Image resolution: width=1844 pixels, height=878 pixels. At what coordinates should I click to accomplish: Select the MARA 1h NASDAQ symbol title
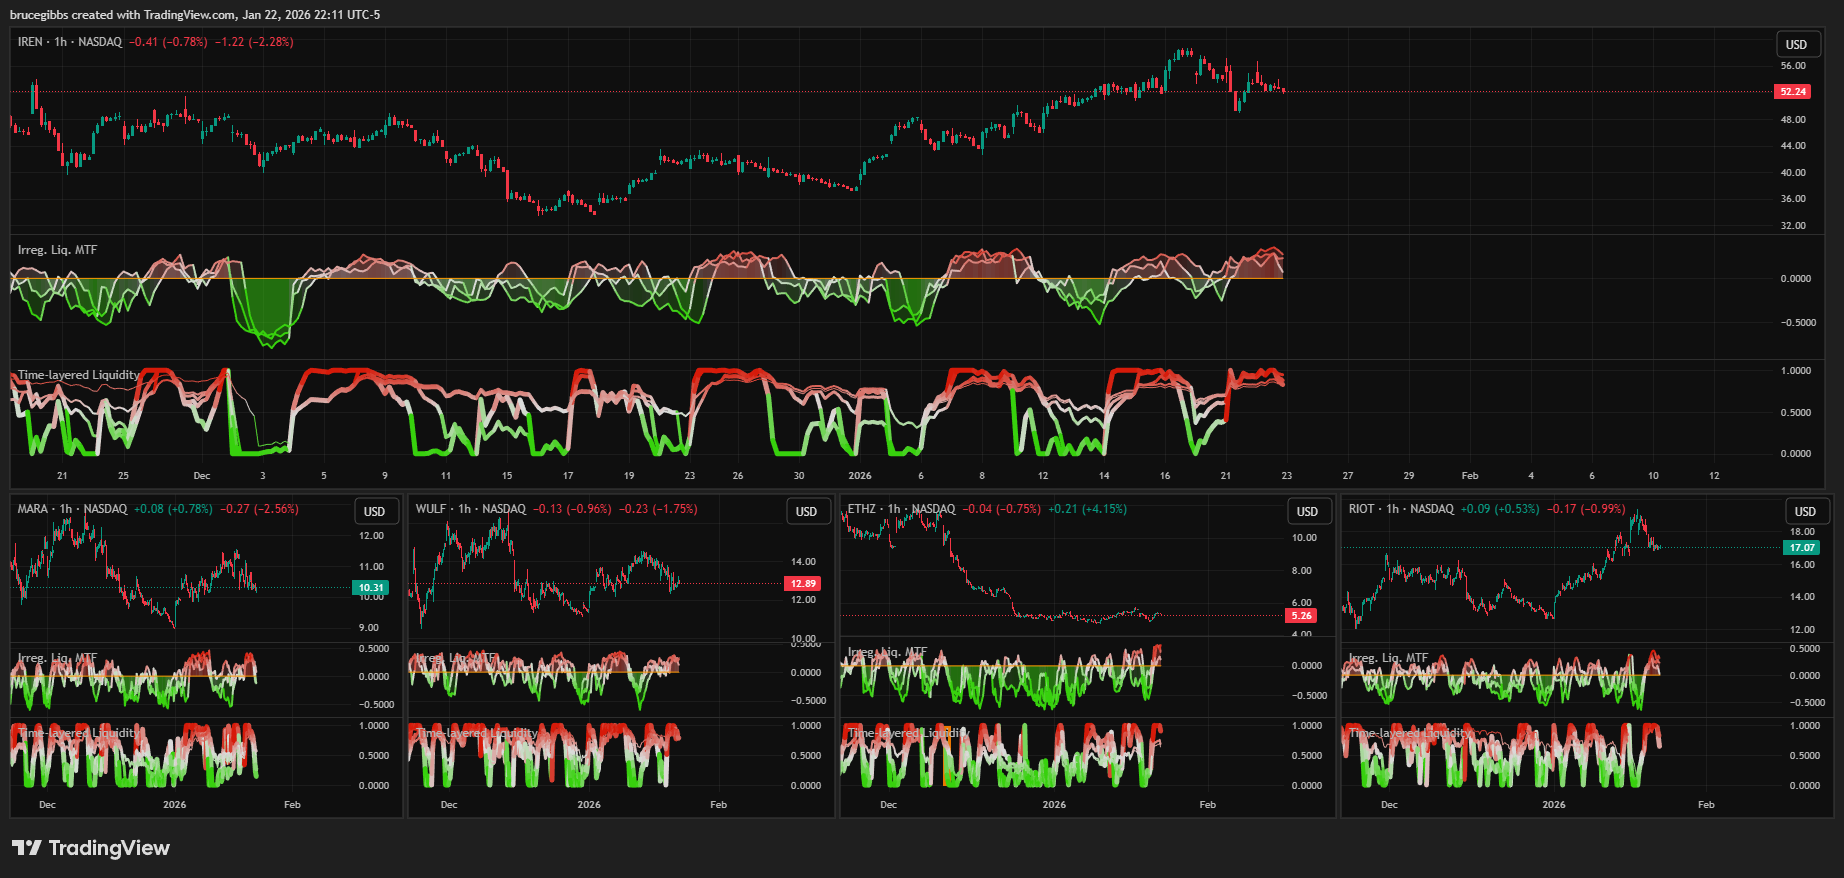click(72, 509)
